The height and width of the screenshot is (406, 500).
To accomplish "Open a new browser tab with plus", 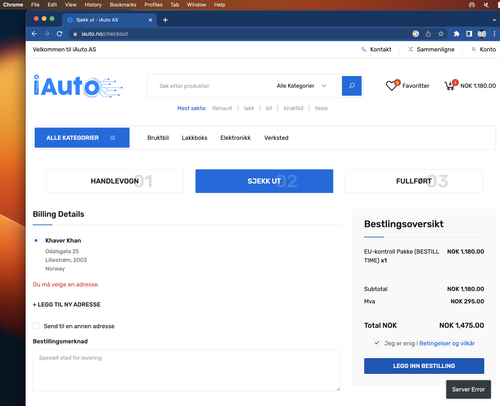I will pos(165,20).
